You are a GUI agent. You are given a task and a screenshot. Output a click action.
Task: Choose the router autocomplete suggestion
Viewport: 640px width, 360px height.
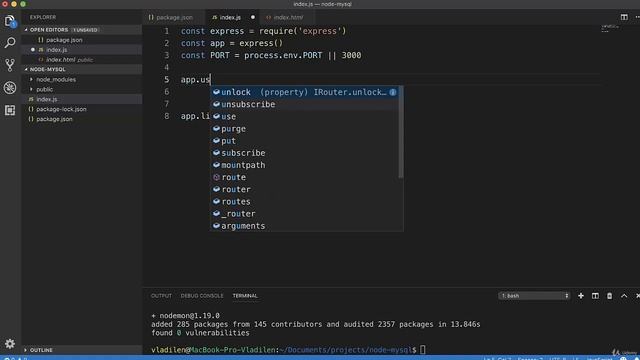(304, 189)
